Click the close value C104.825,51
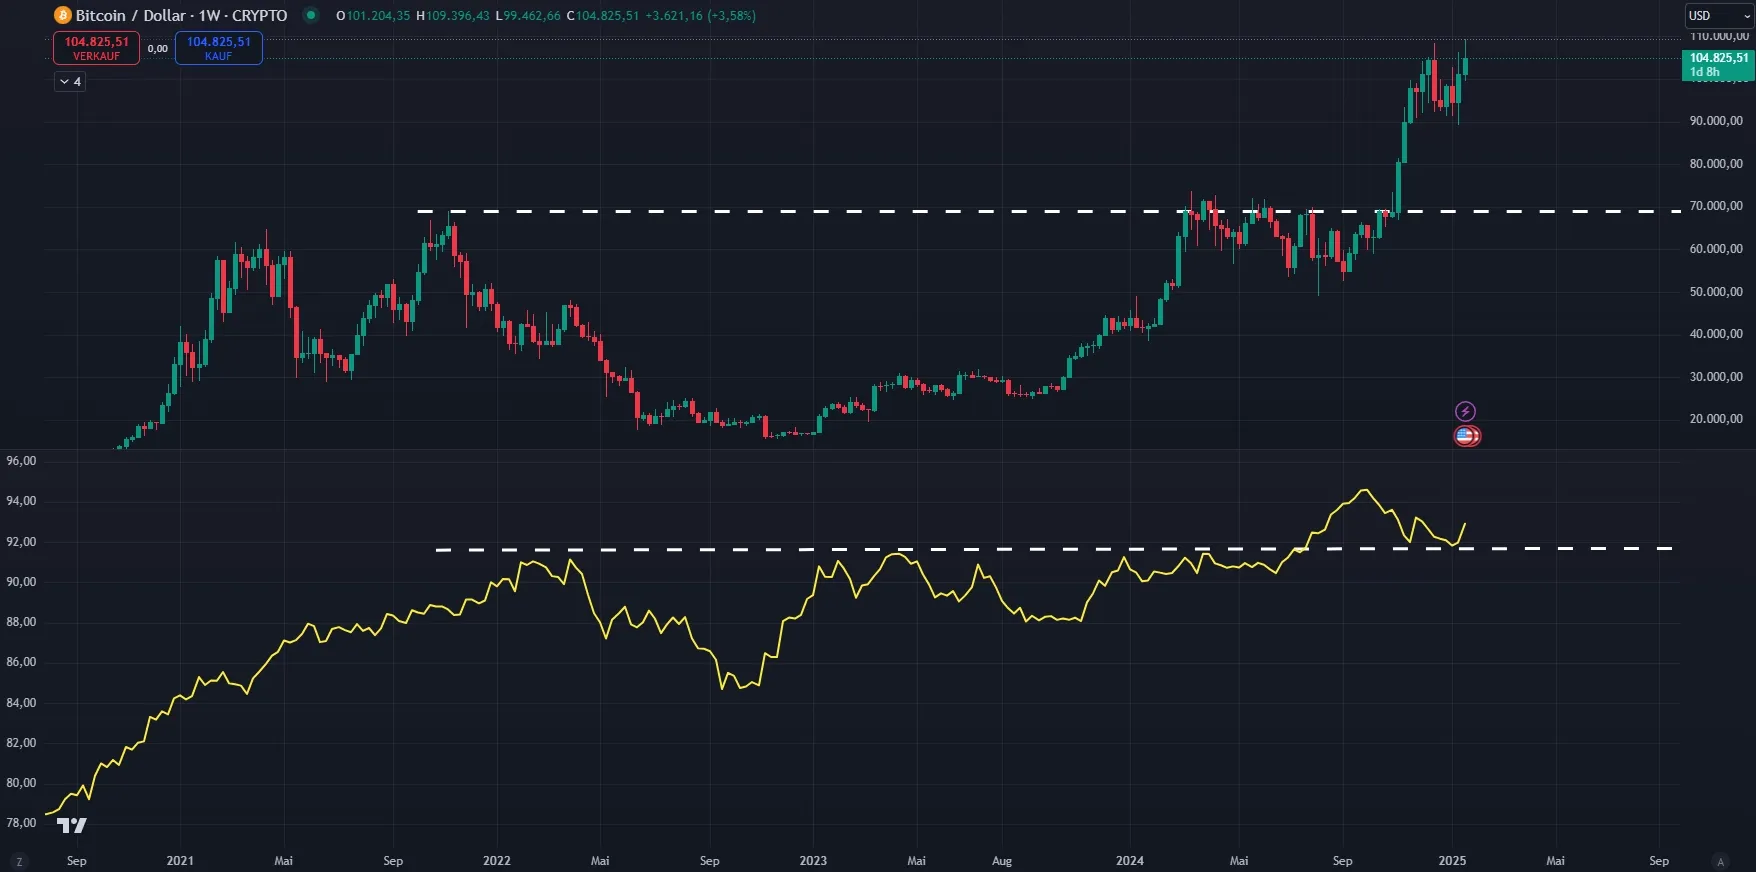This screenshot has width=1756, height=872. (602, 16)
